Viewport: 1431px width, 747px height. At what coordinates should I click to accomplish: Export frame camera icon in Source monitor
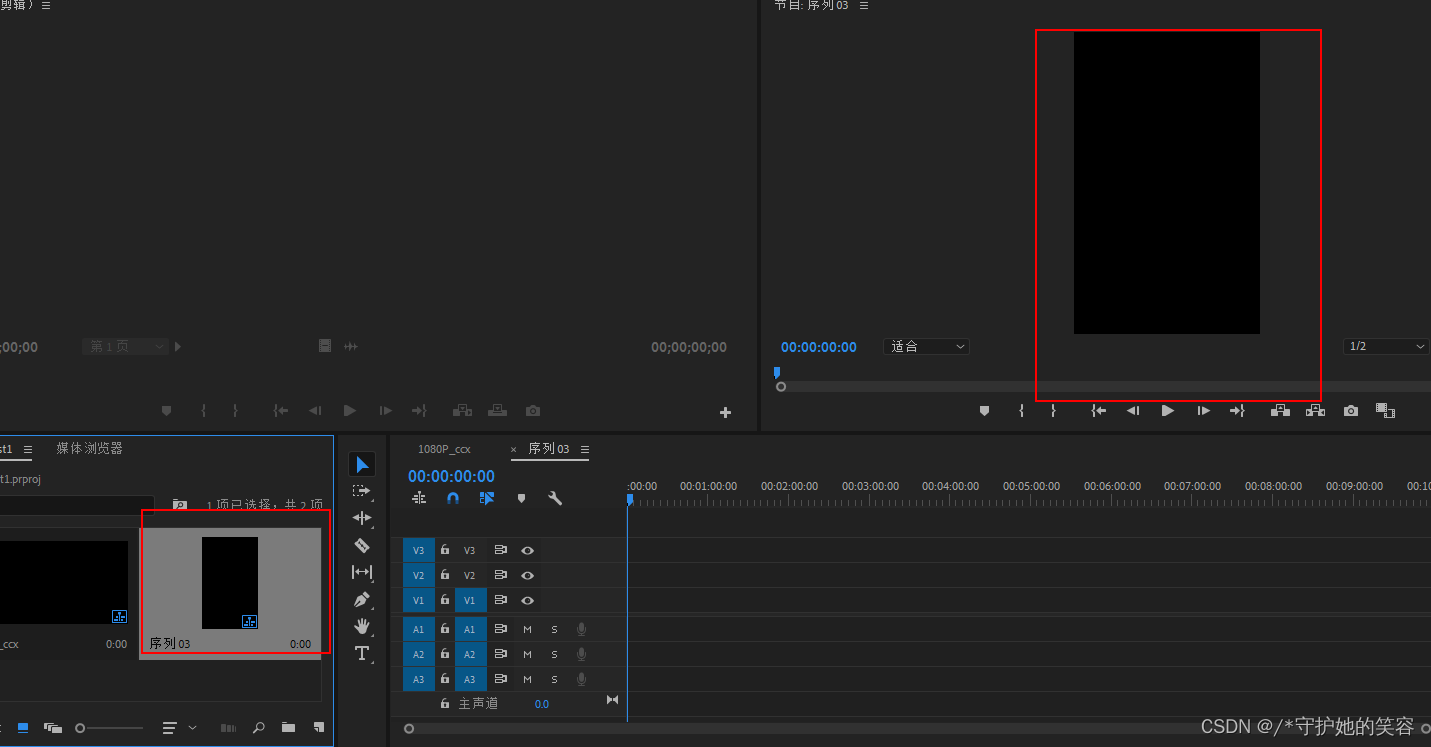tap(533, 410)
